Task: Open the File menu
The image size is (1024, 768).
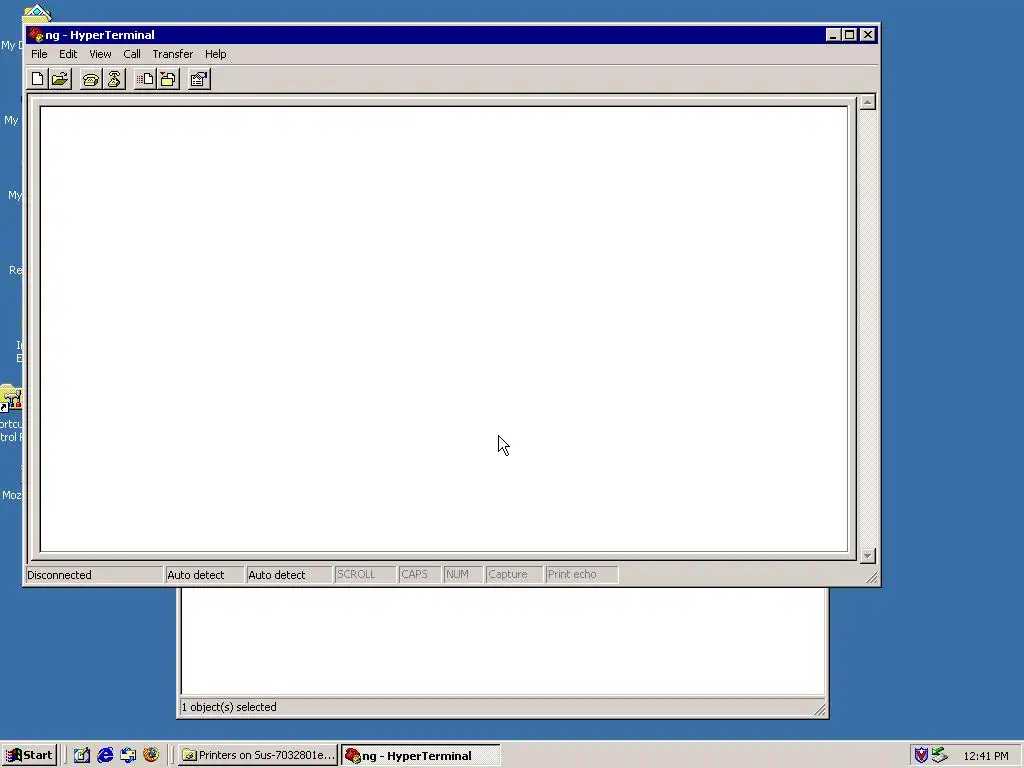Action: pyautogui.click(x=39, y=54)
